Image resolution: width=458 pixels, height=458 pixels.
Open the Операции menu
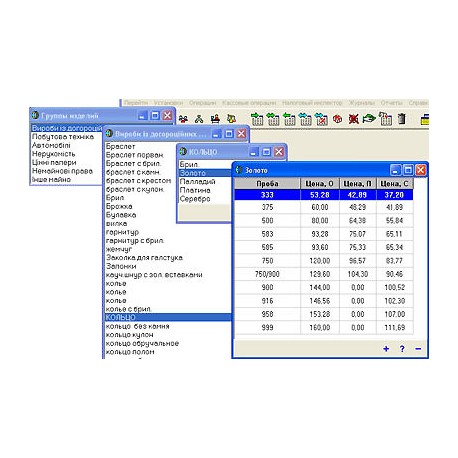[203, 103]
